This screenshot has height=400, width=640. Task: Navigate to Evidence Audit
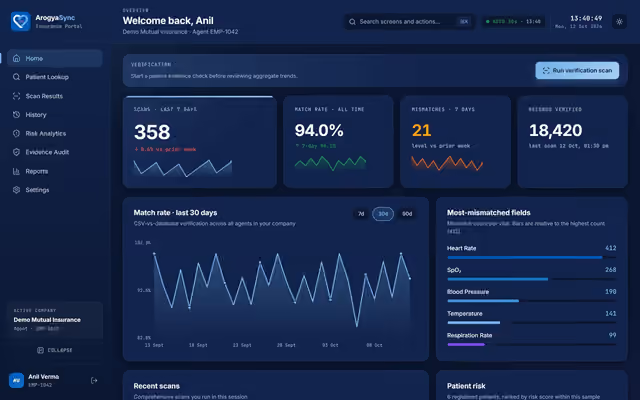55,152
